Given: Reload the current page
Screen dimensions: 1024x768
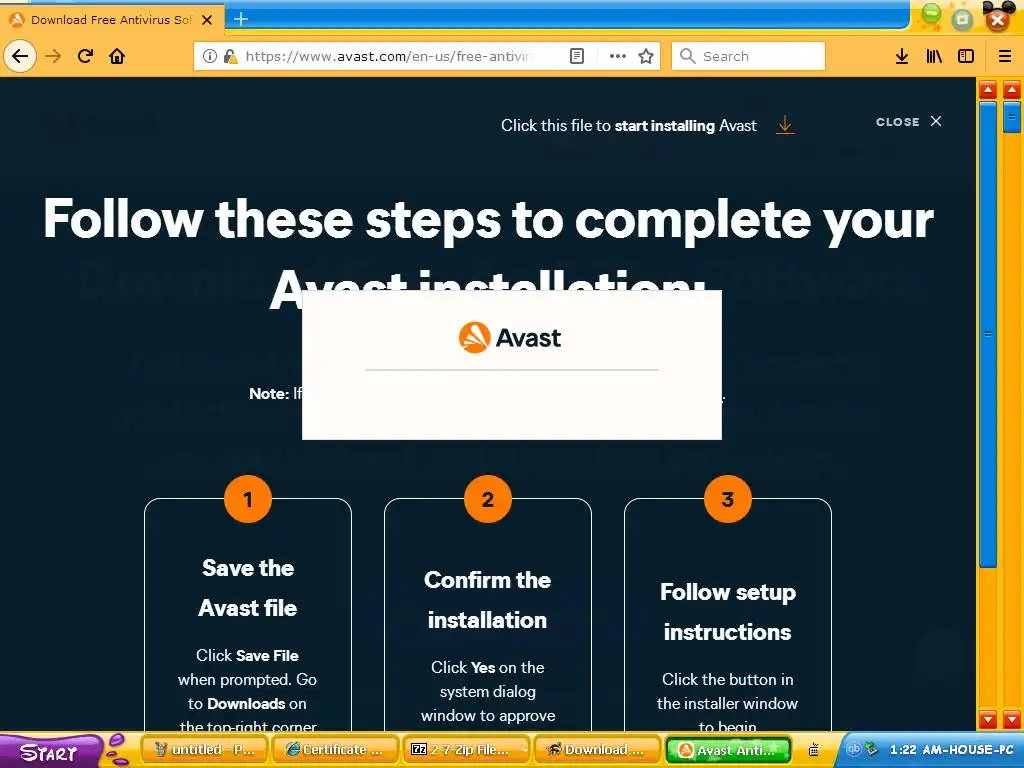Looking at the screenshot, I should [x=85, y=56].
